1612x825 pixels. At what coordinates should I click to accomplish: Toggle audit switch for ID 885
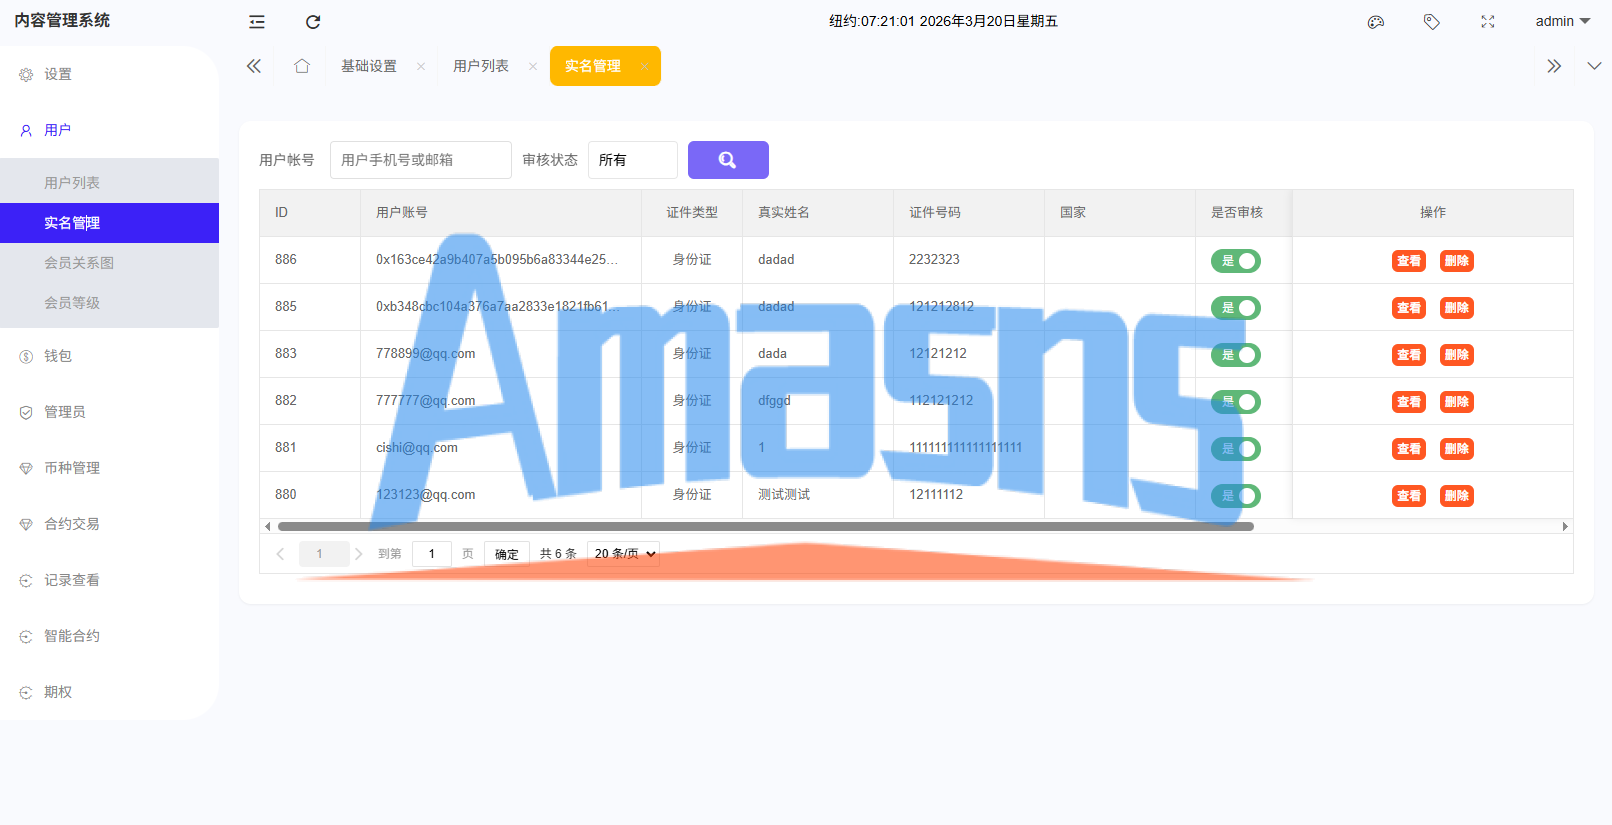(x=1236, y=308)
